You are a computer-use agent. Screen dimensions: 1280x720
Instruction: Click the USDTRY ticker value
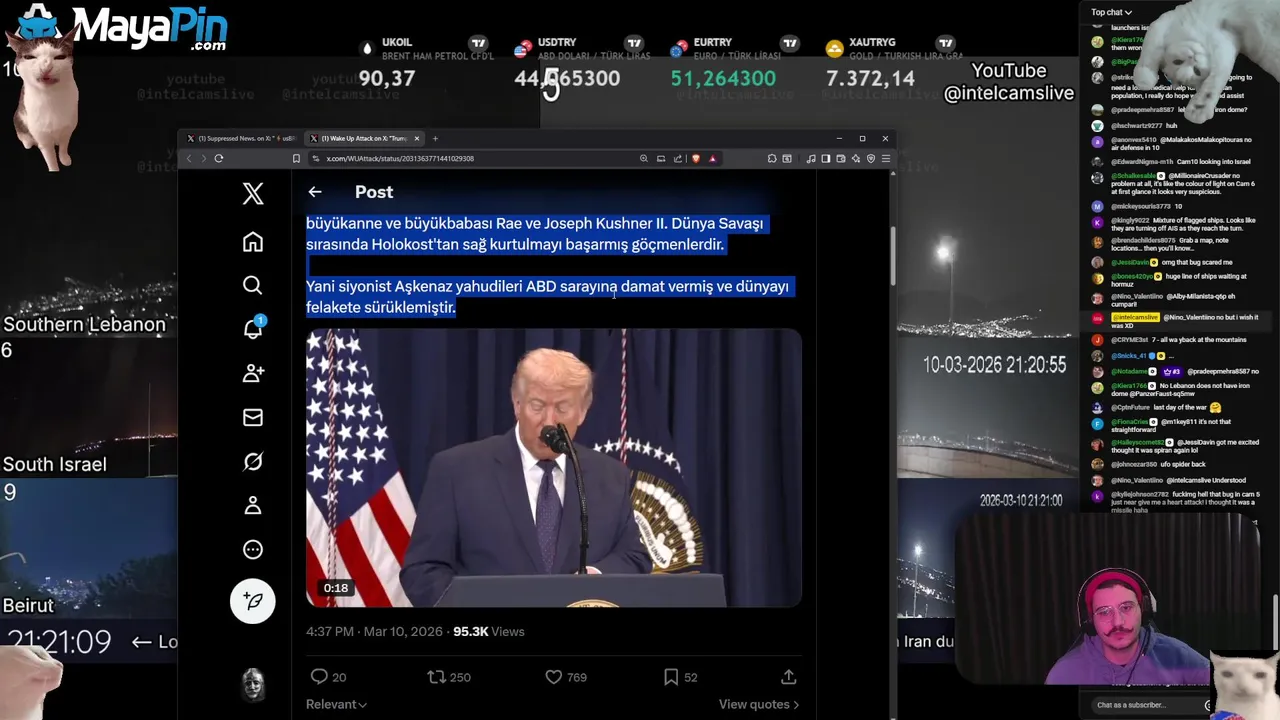pos(567,78)
